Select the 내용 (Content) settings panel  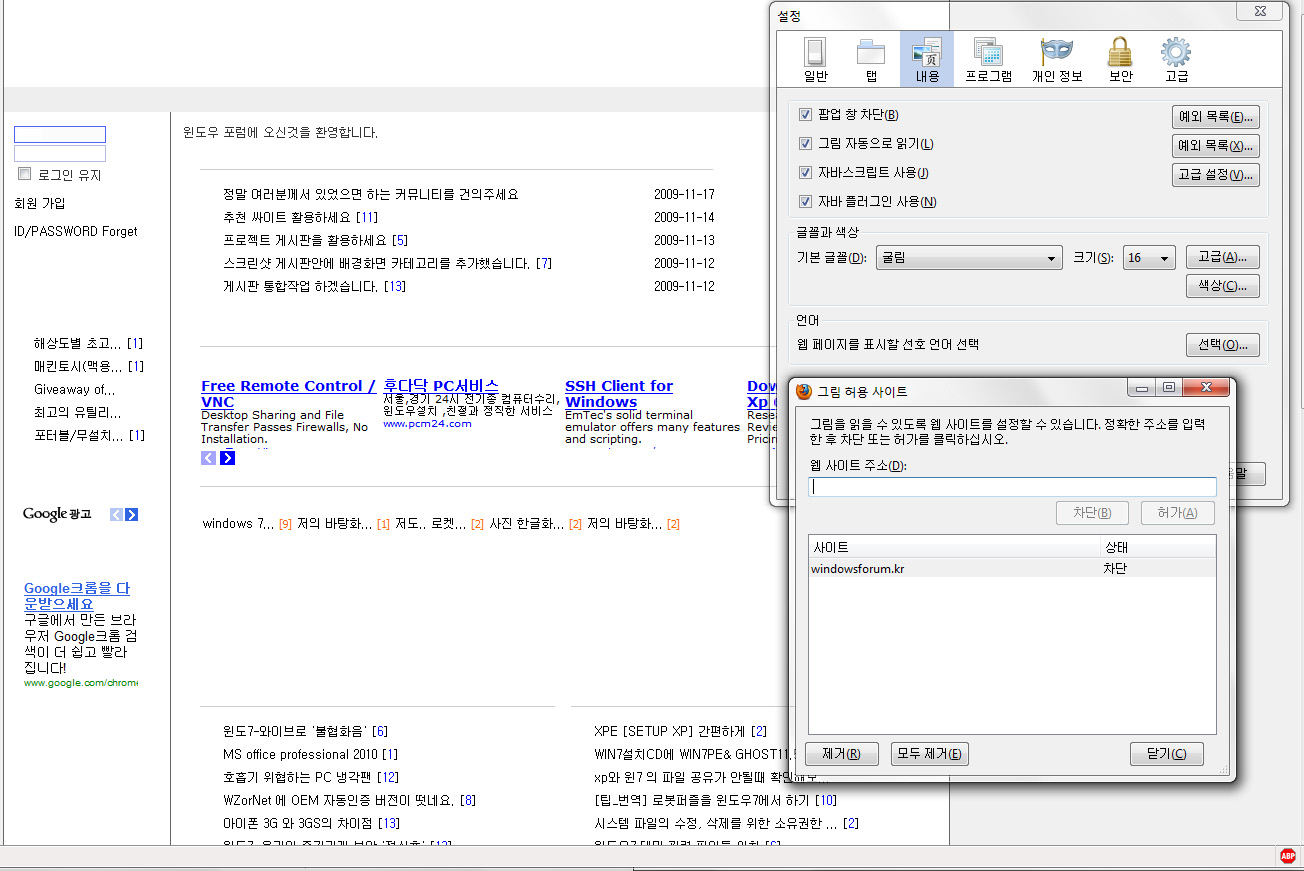tap(927, 59)
